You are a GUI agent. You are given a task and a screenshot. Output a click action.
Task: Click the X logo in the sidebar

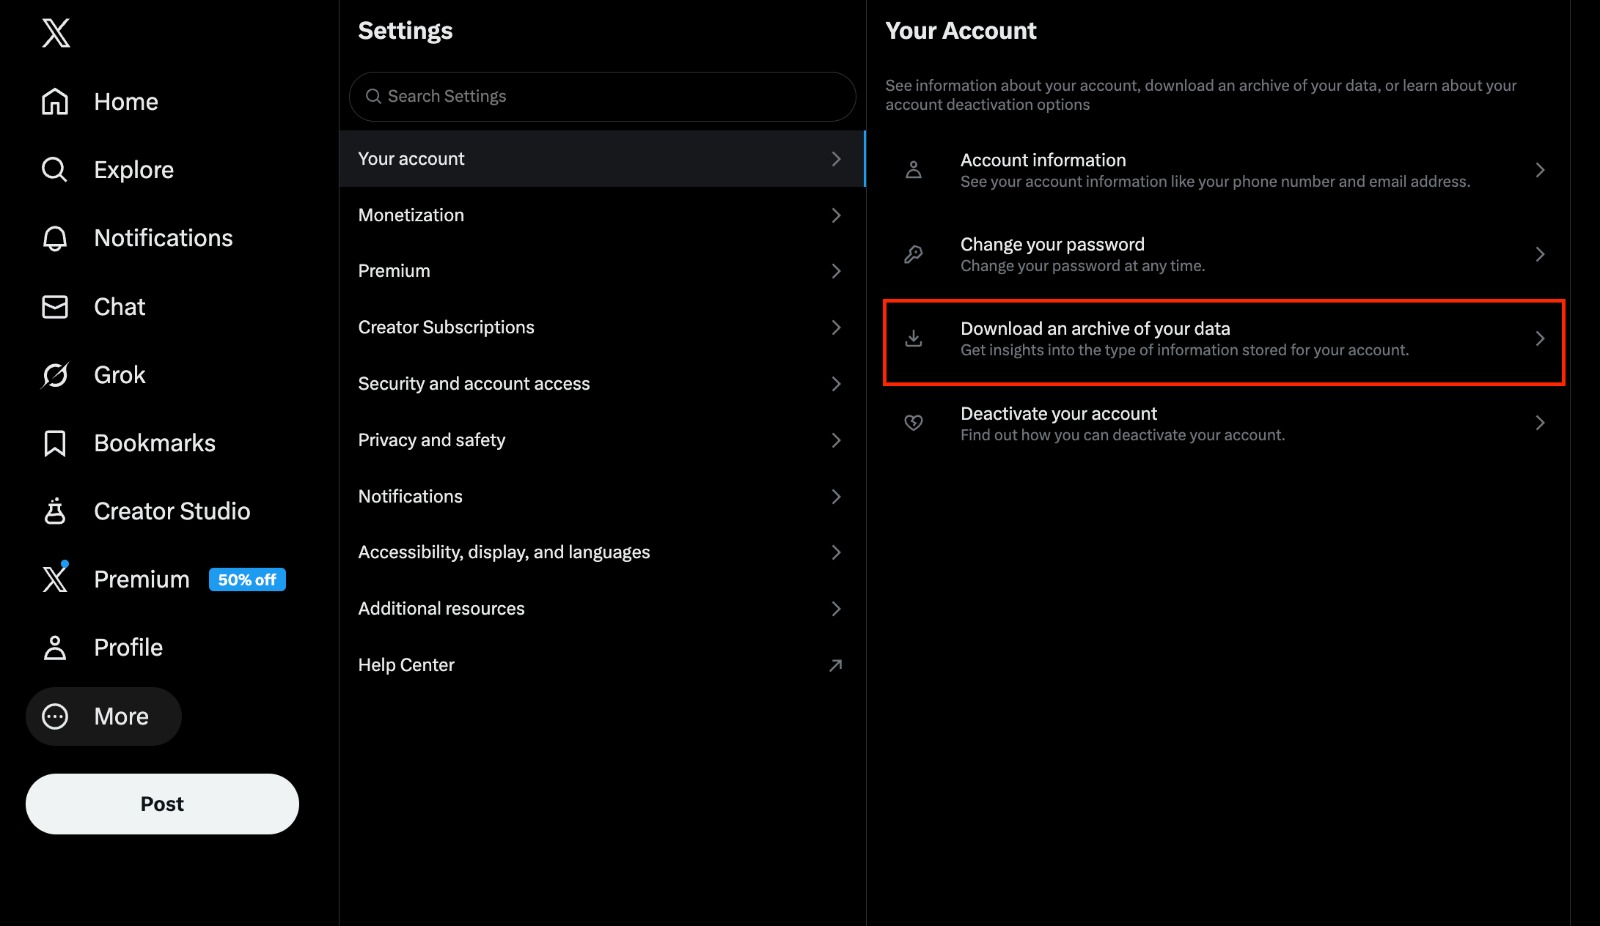click(57, 33)
